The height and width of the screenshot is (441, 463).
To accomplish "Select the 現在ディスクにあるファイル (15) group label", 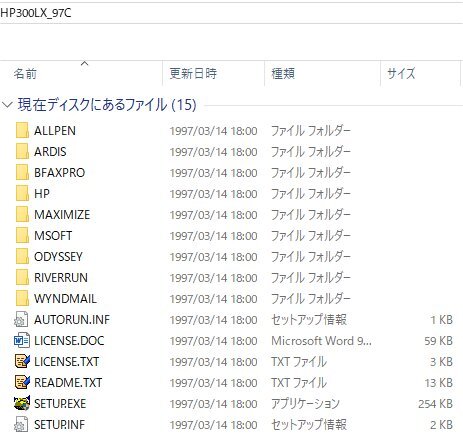I will 107,105.
